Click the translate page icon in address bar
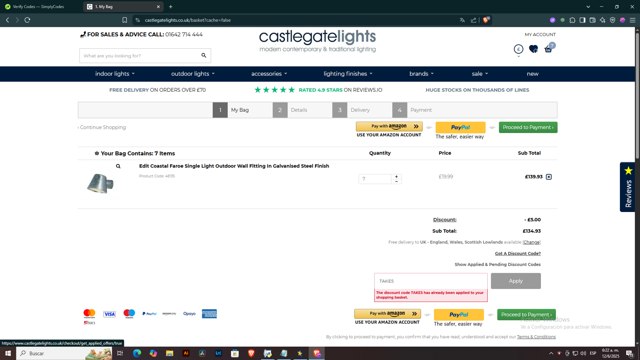The height and width of the screenshot is (360, 640). pos(462,20)
